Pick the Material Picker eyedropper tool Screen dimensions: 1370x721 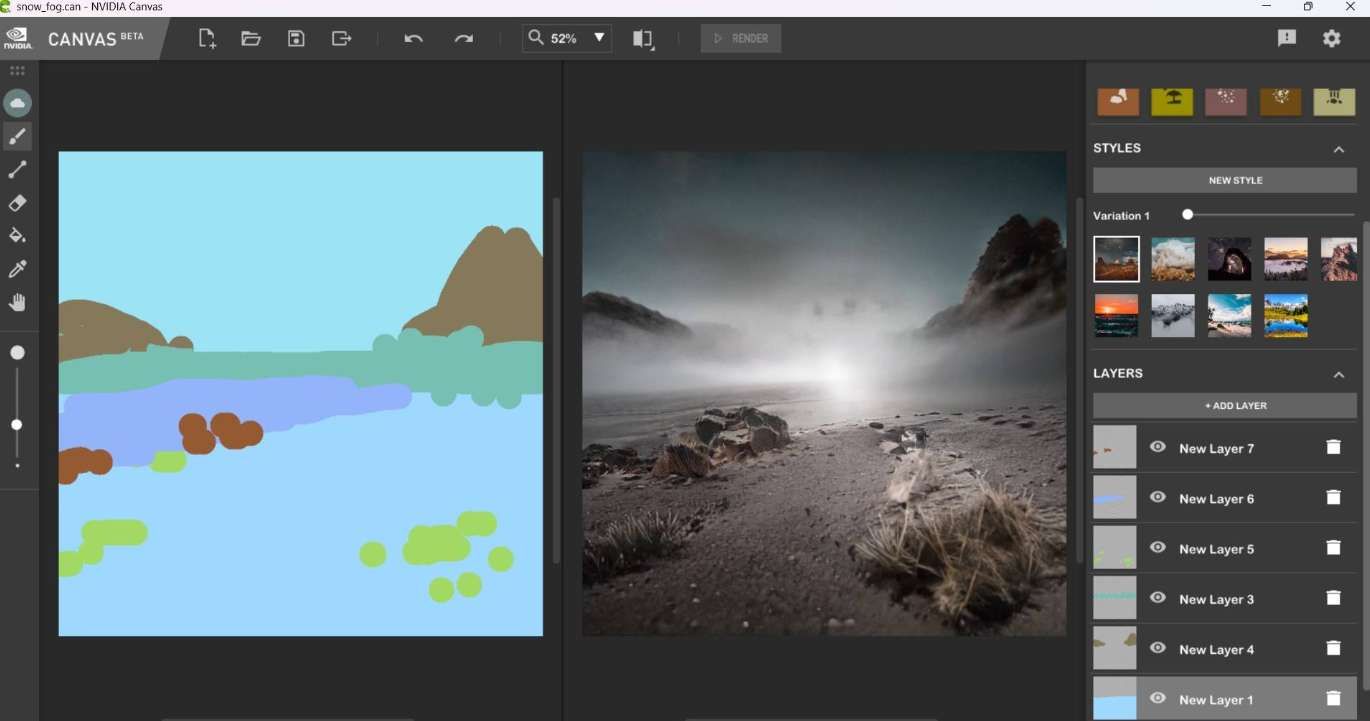(17, 269)
